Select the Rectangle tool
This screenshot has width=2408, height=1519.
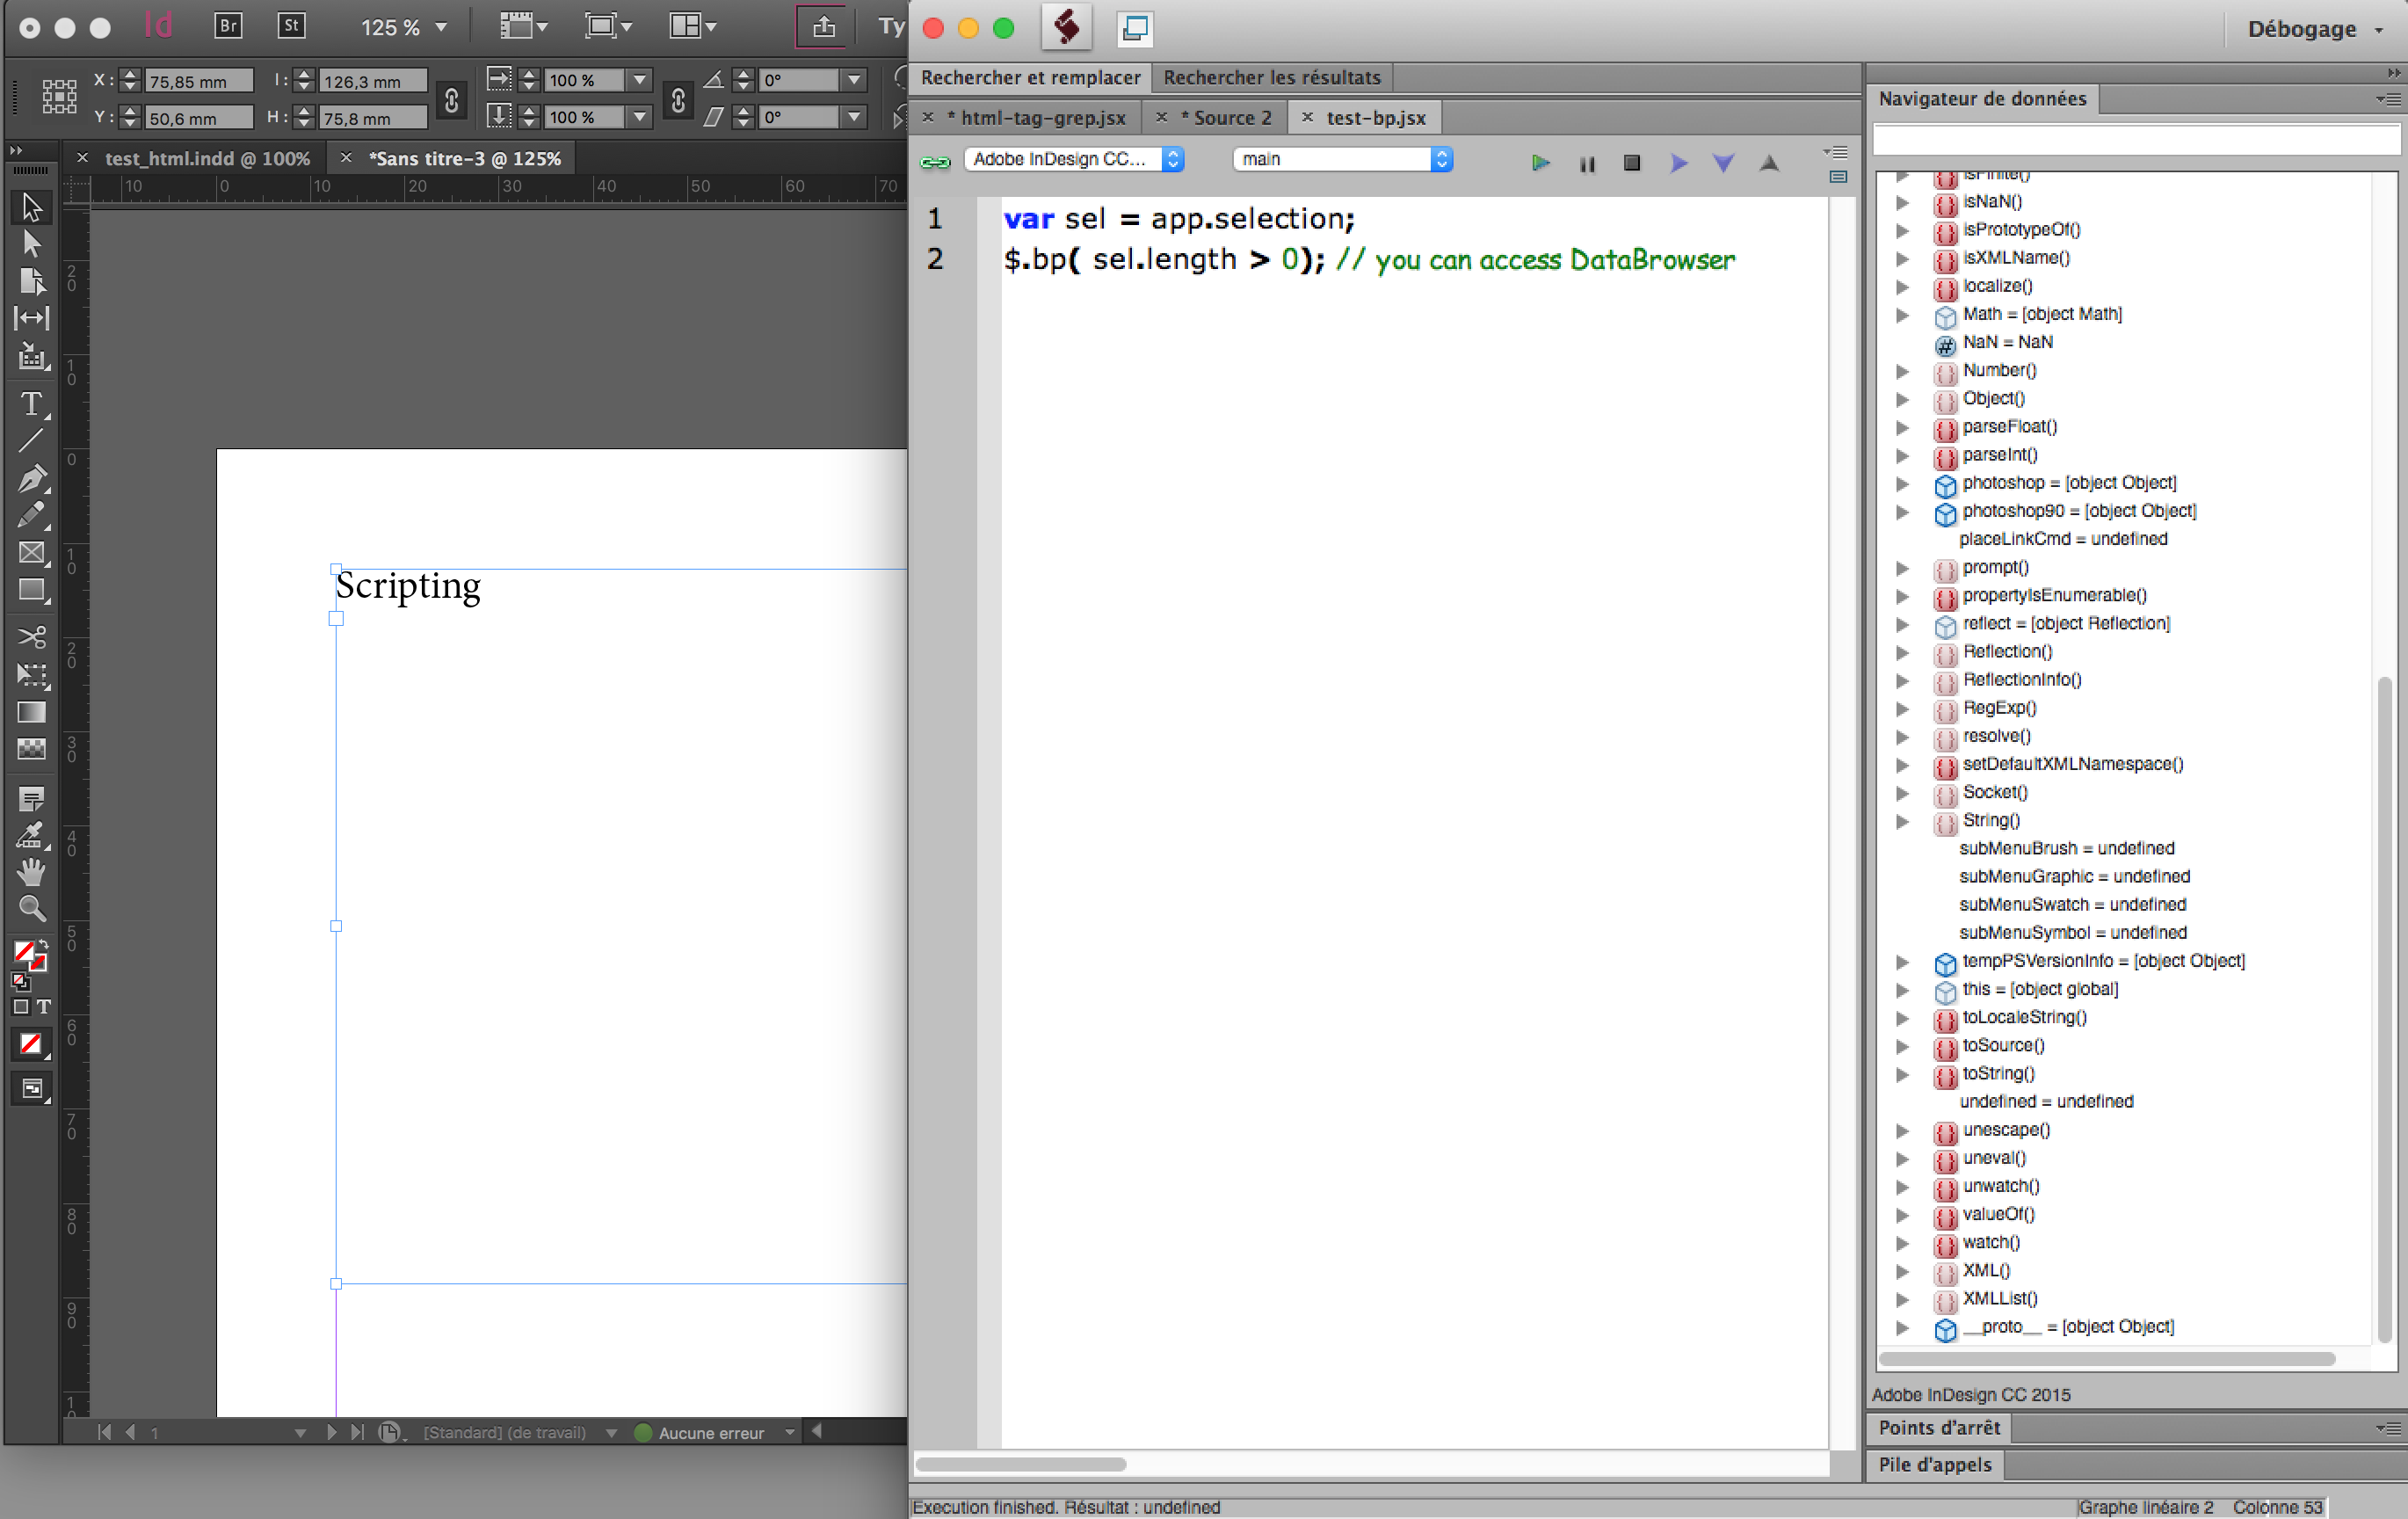pos(32,590)
